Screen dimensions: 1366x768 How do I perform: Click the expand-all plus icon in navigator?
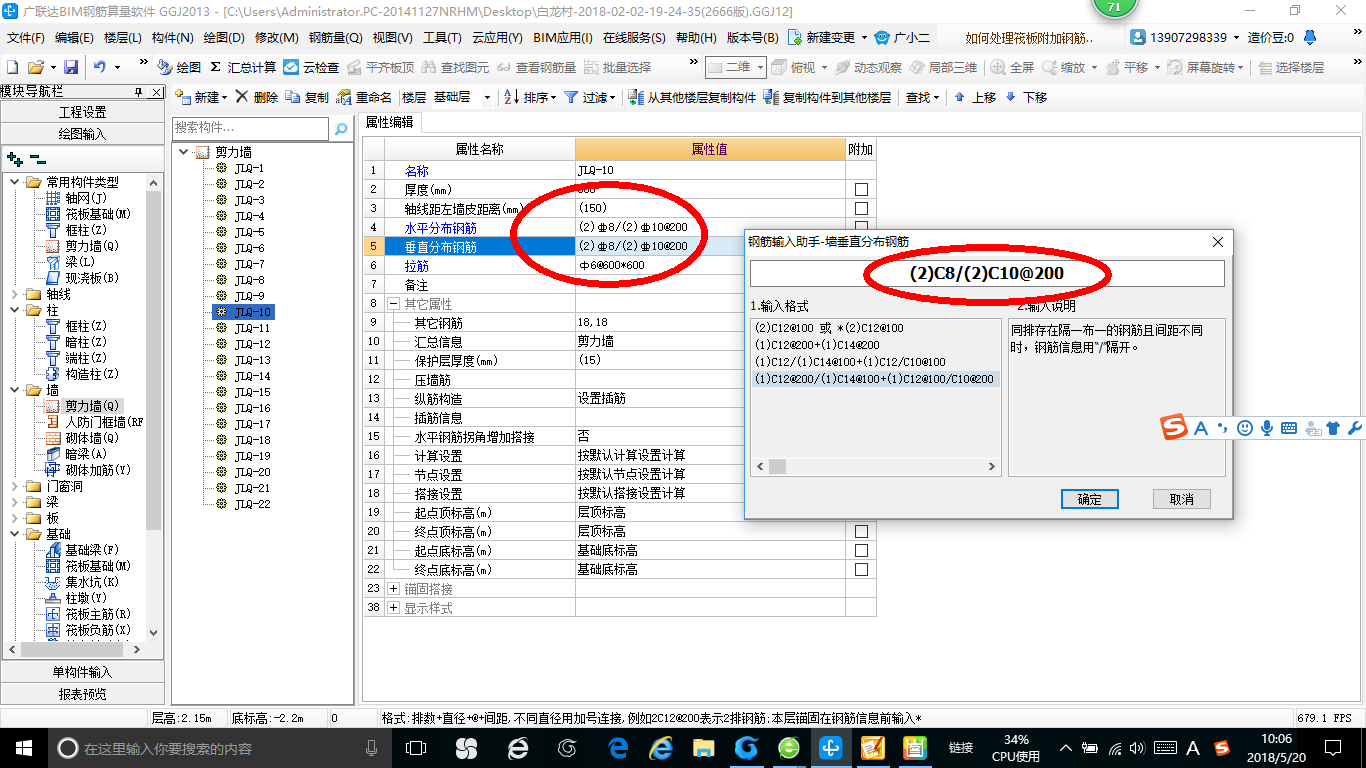click(14, 159)
